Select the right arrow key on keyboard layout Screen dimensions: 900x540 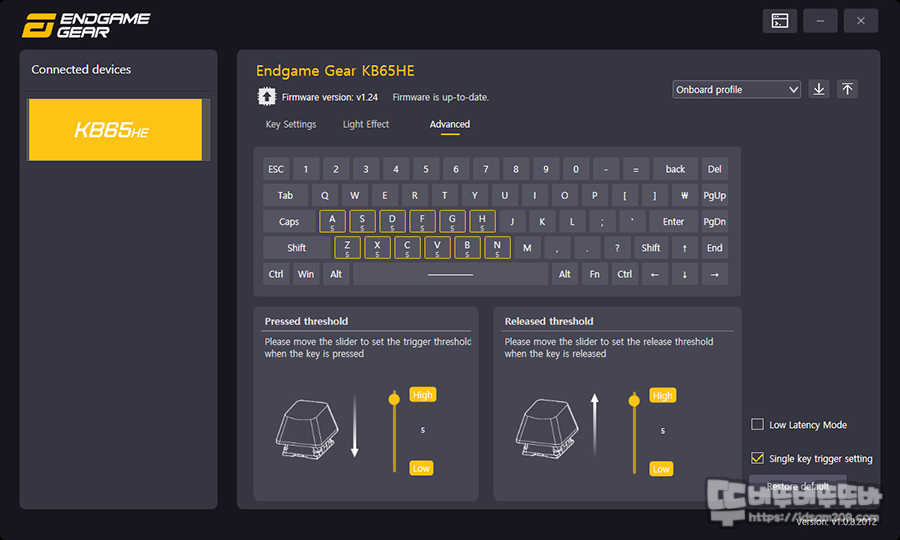coord(715,274)
